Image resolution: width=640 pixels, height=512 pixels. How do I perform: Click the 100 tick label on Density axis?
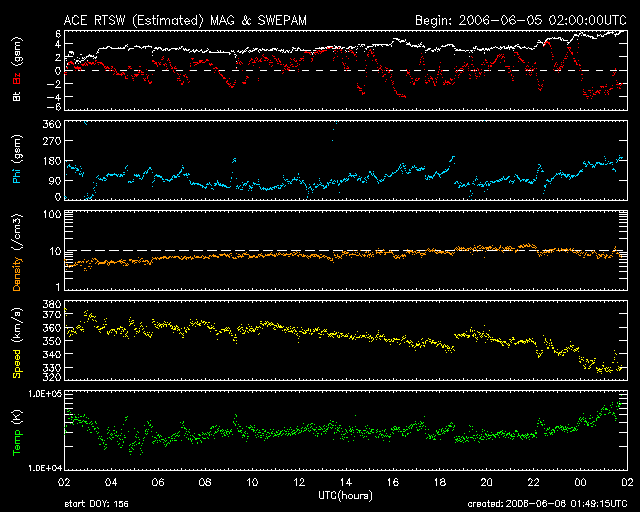53,214
